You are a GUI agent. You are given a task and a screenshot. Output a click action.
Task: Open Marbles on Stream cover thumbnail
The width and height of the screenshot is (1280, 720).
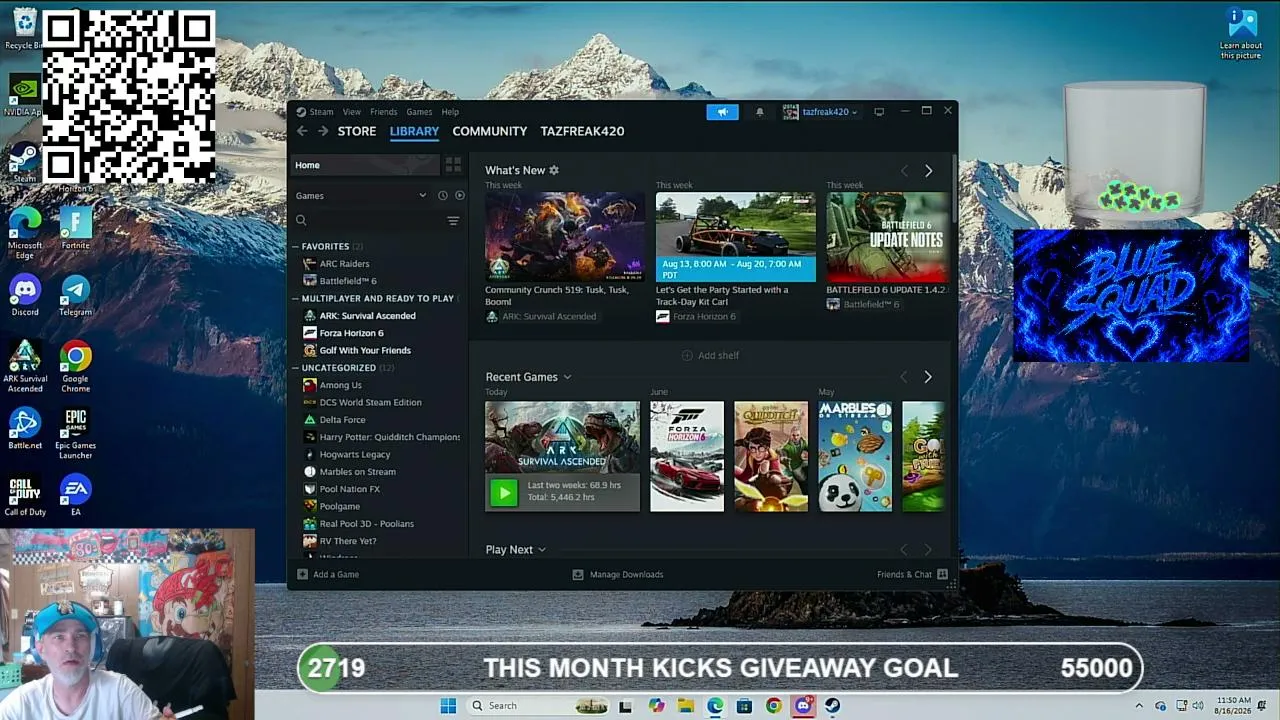[855, 457]
